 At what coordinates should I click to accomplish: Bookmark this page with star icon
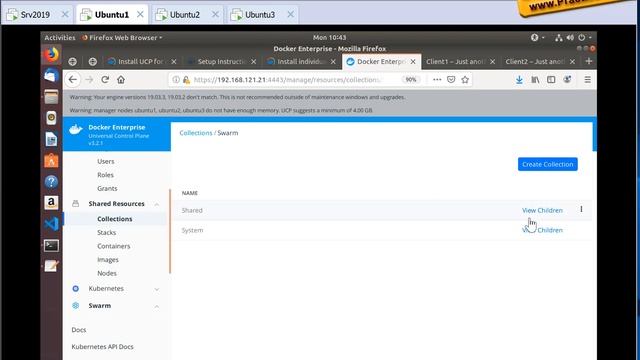[x=465, y=80]
